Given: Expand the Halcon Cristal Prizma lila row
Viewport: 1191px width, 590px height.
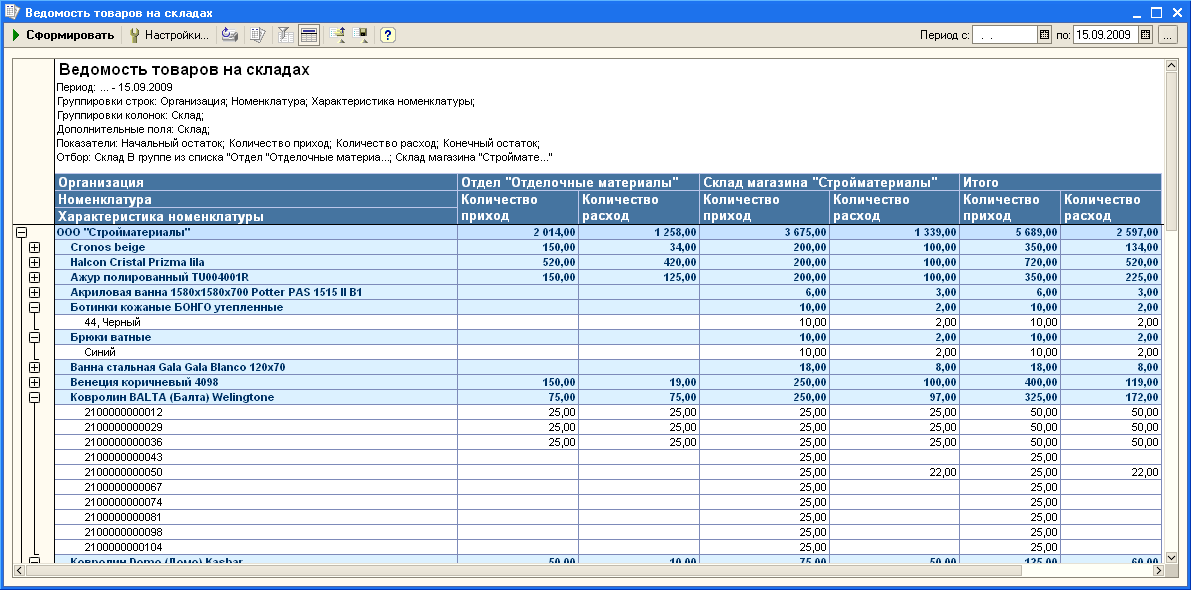Looking at the screenshot, I should 34,262.
